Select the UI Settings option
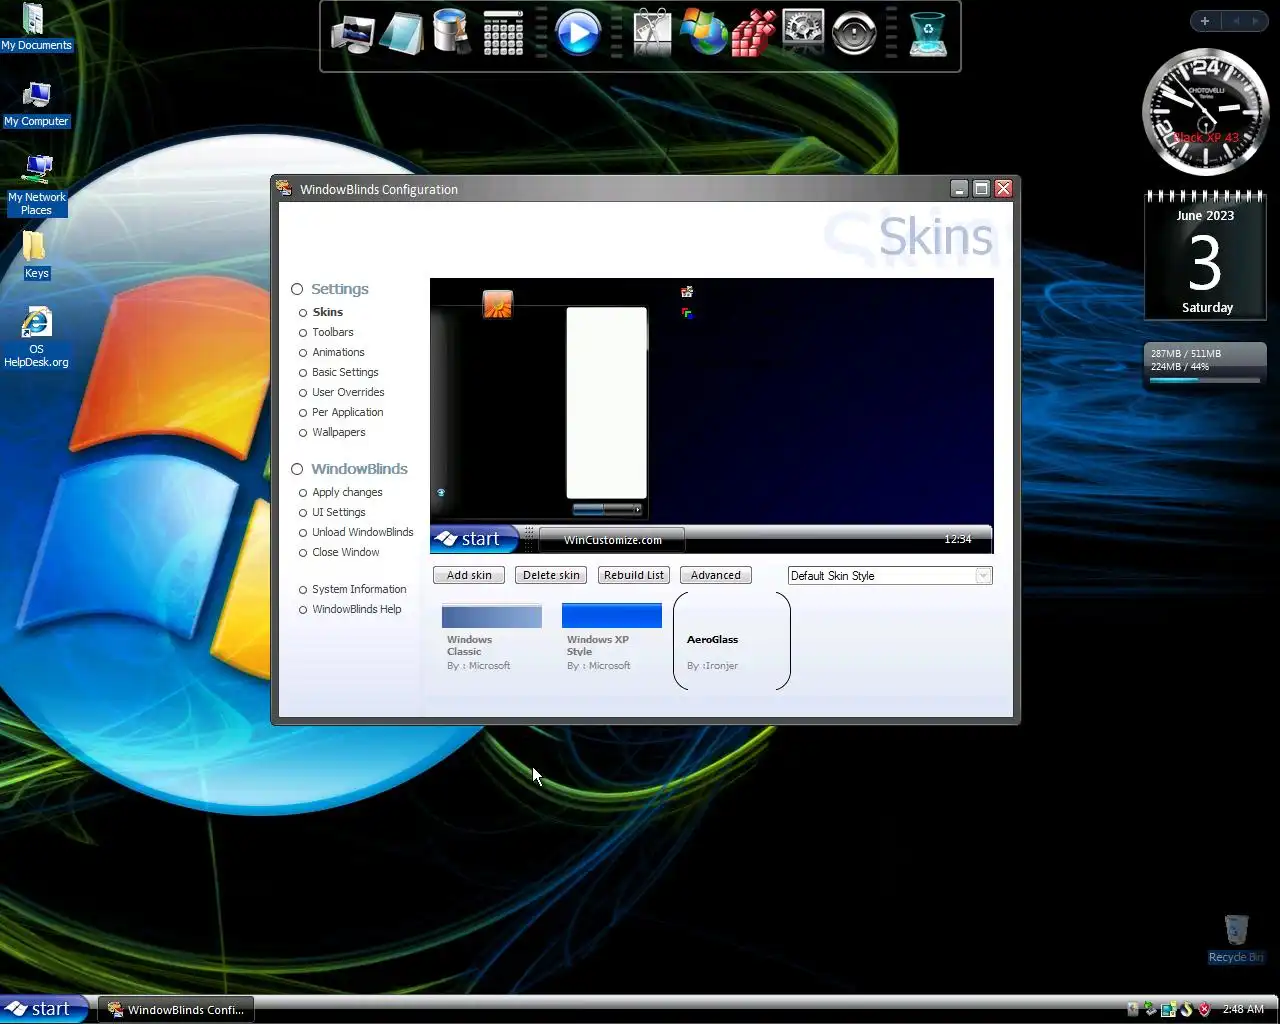 click(x=338, y=512)
